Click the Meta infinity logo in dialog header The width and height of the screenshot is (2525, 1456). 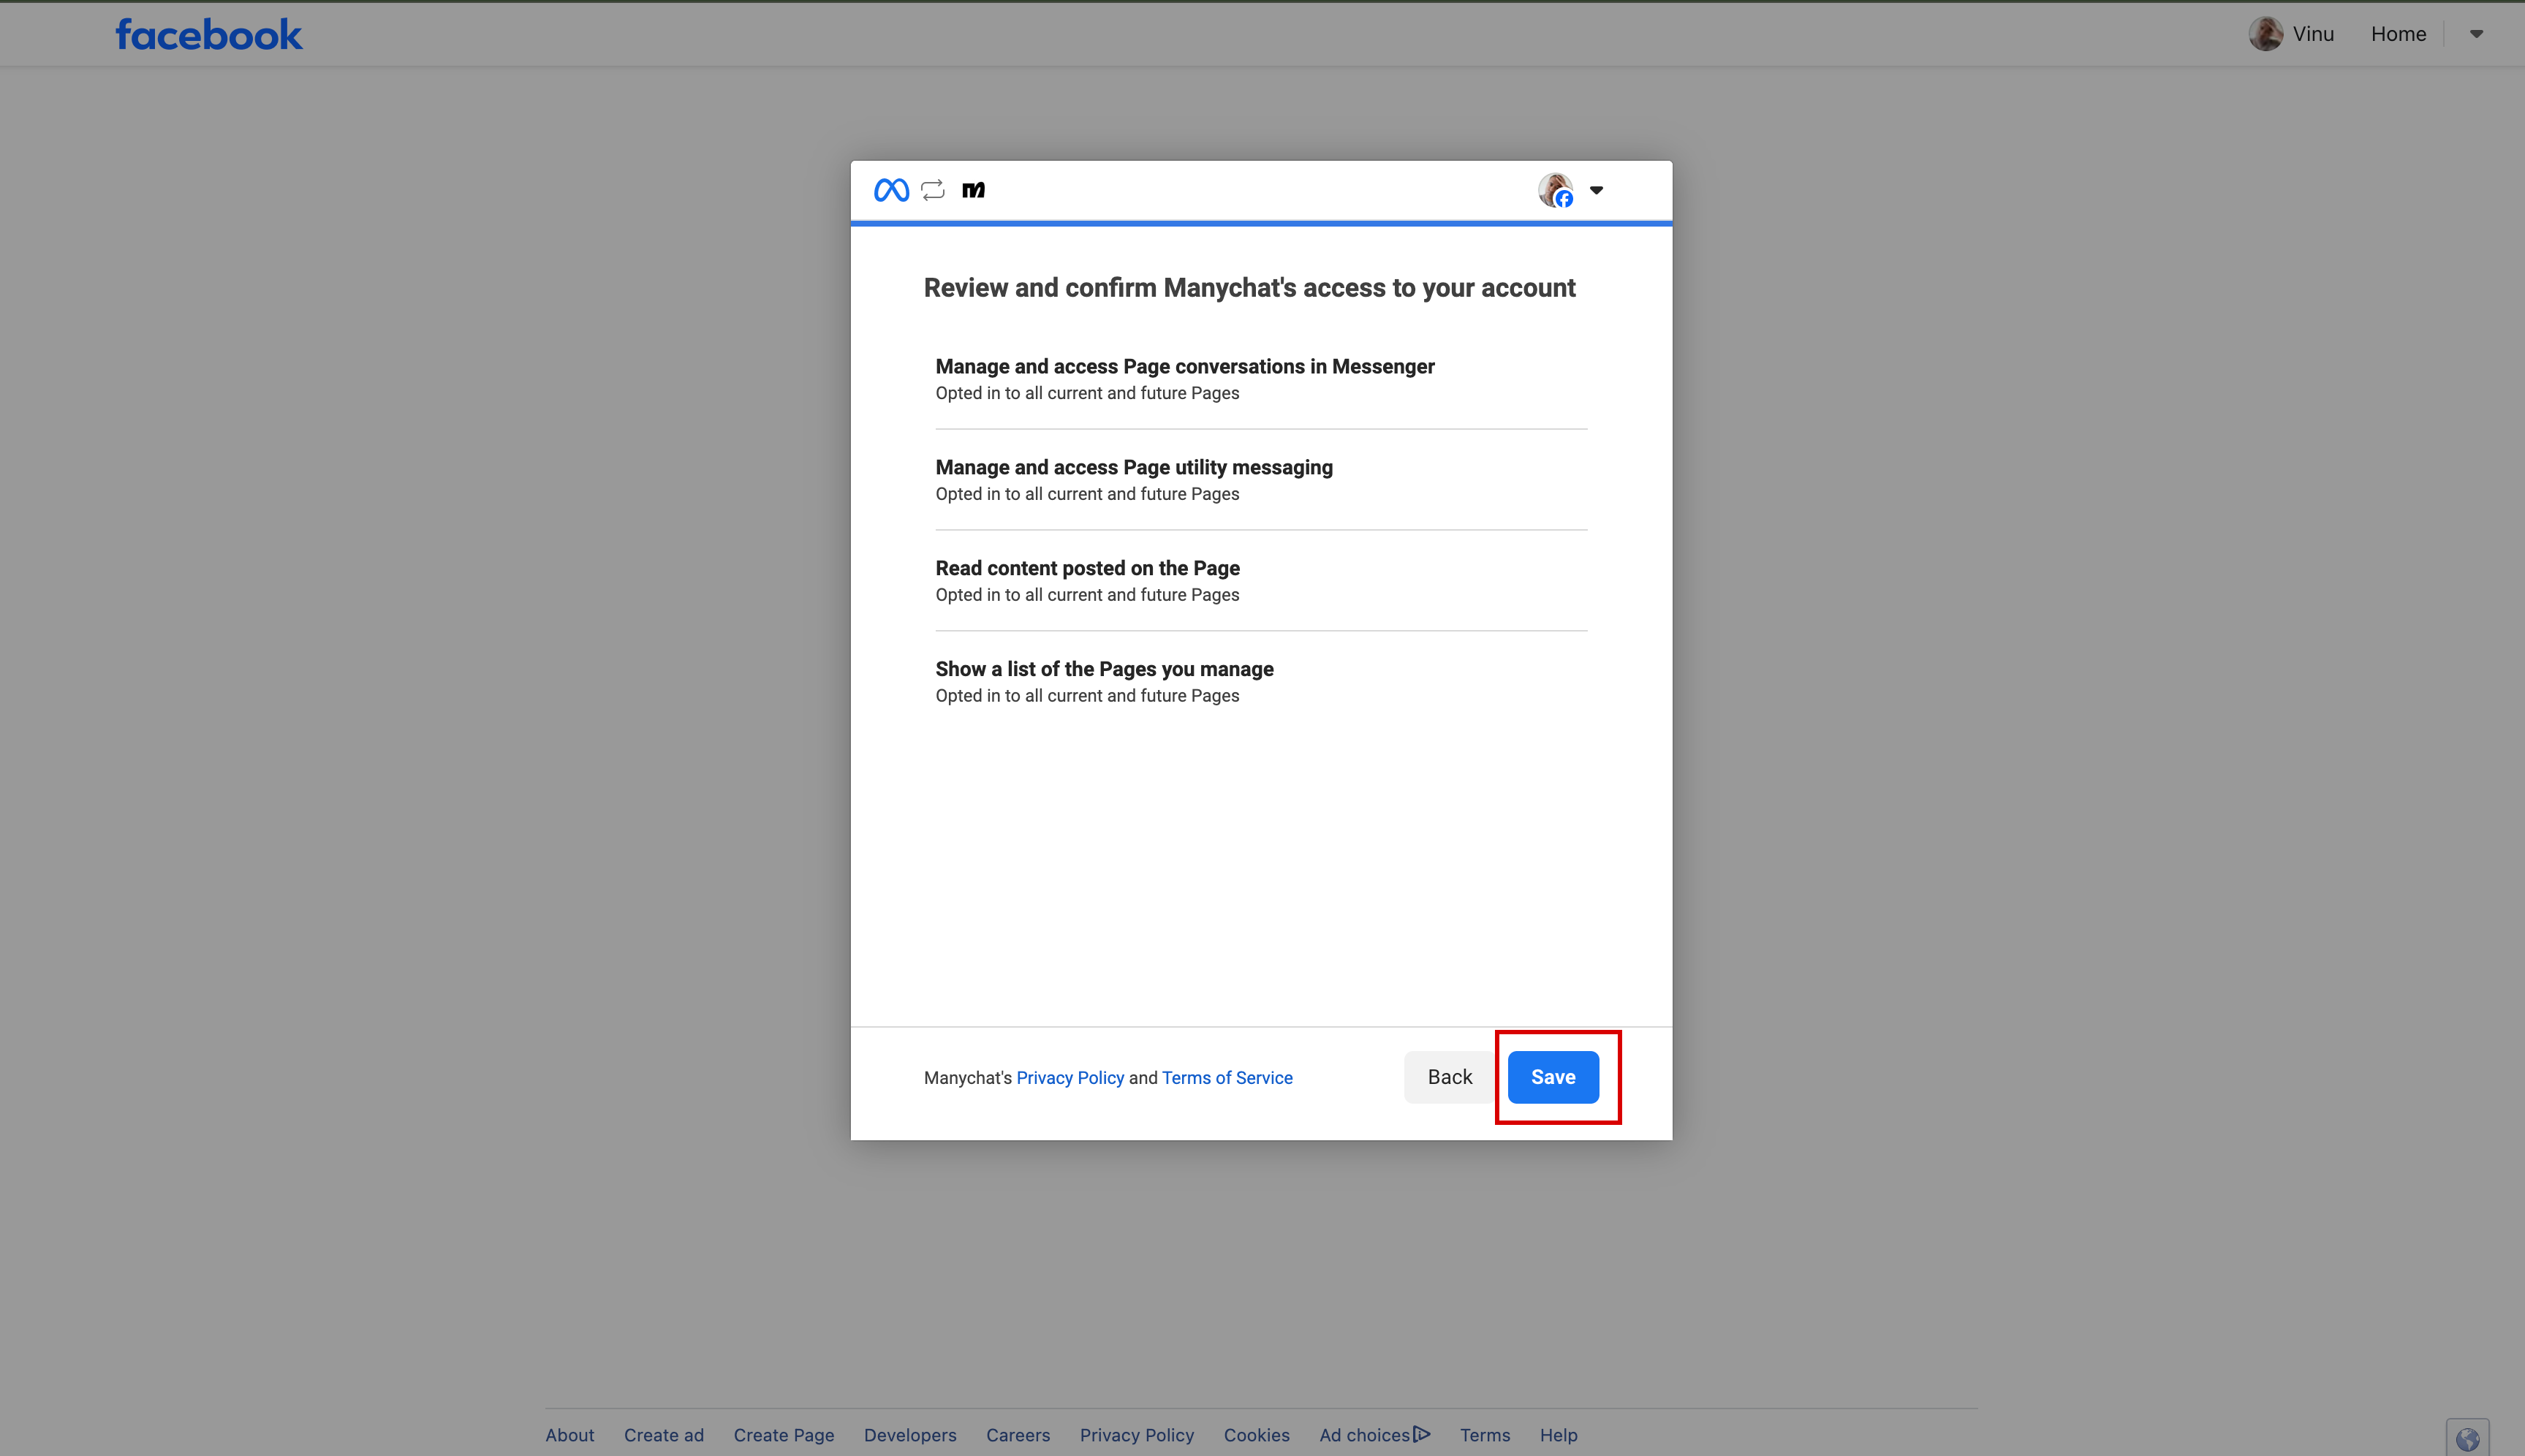tap(891, 189)
